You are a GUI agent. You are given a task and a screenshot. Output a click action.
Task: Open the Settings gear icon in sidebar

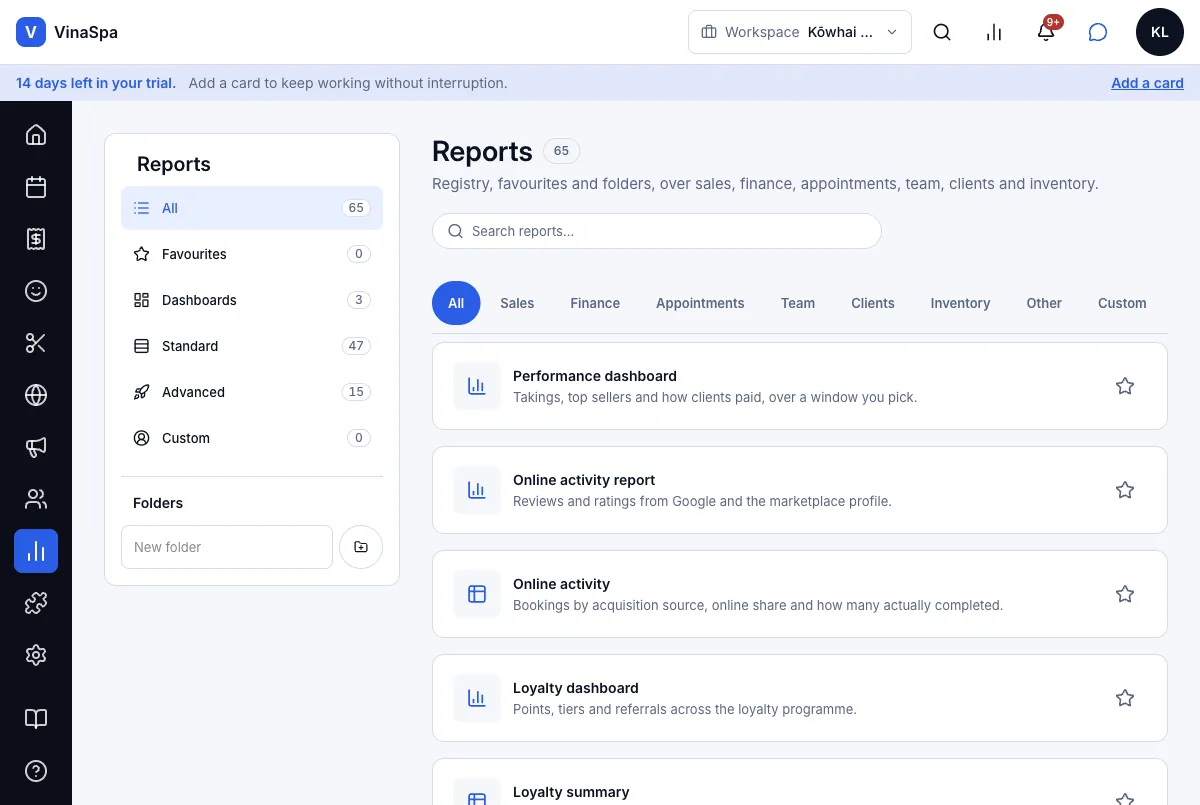36,655
